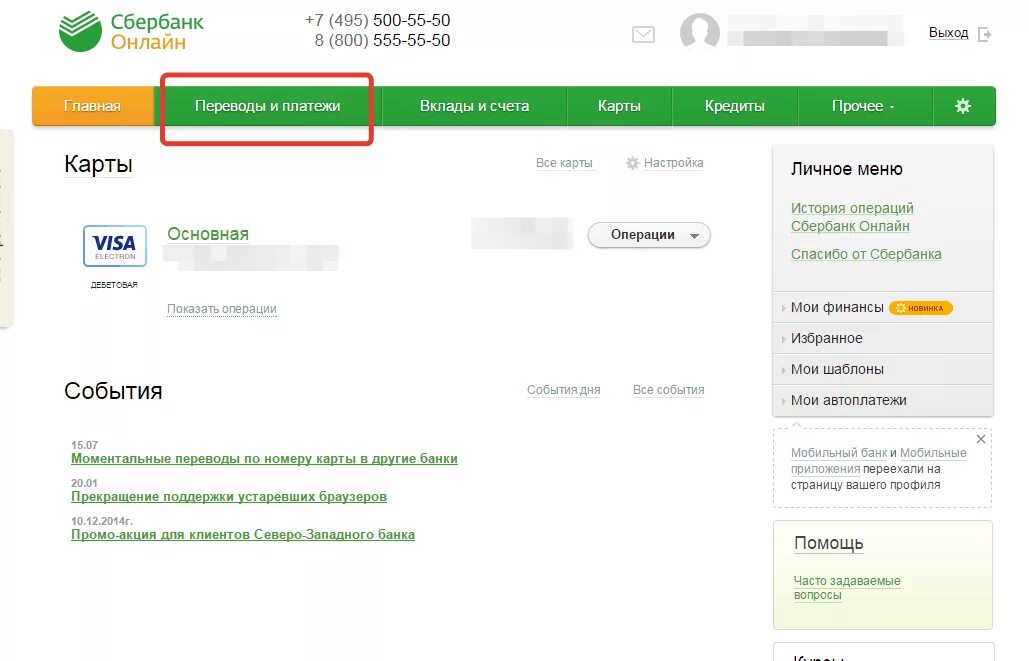
Task: Click the События heading
Action: click(x=113, y=391)
